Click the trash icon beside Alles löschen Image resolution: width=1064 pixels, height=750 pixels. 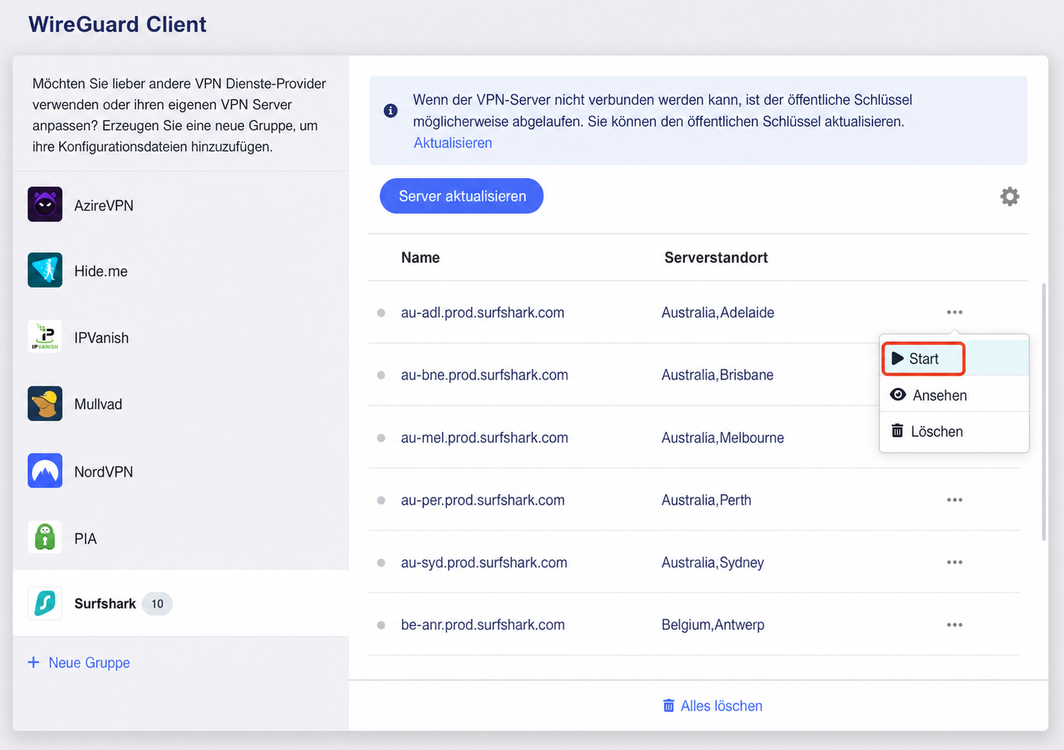click(668, 706)
